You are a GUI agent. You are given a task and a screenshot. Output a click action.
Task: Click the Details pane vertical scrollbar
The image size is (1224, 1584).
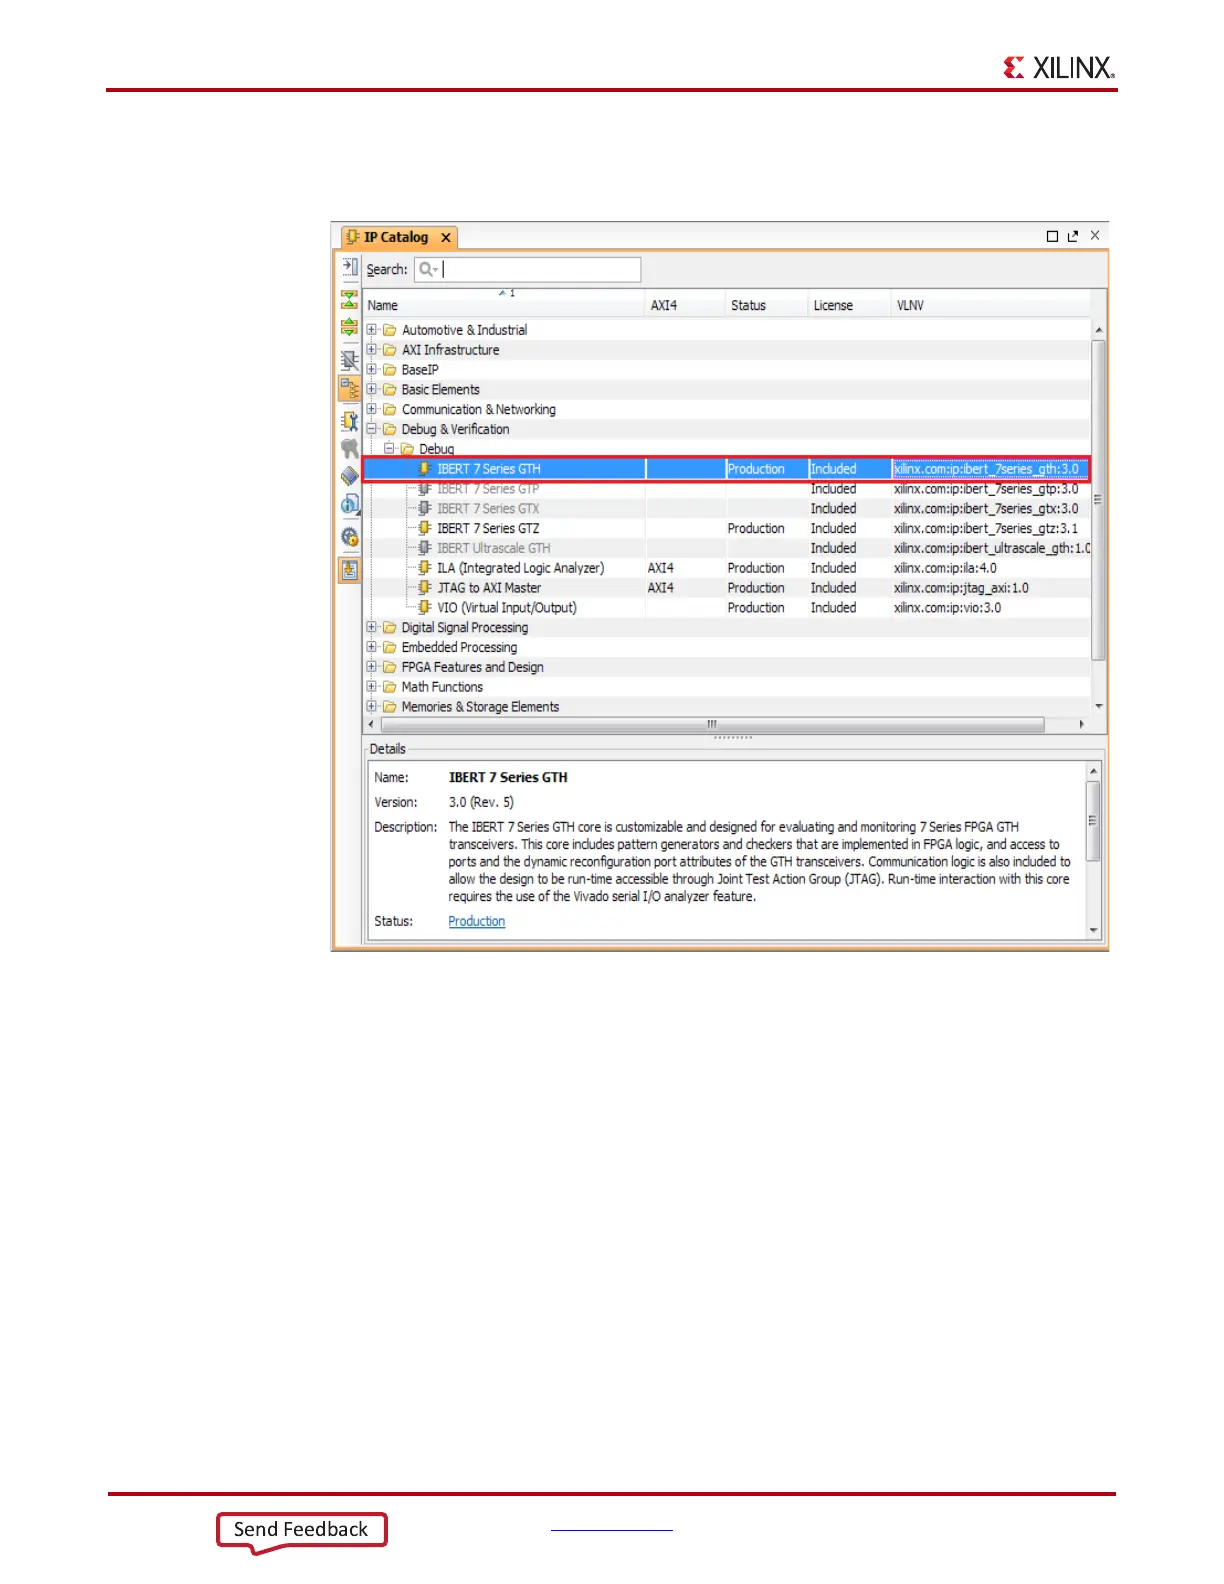(x=1093, y=822)
